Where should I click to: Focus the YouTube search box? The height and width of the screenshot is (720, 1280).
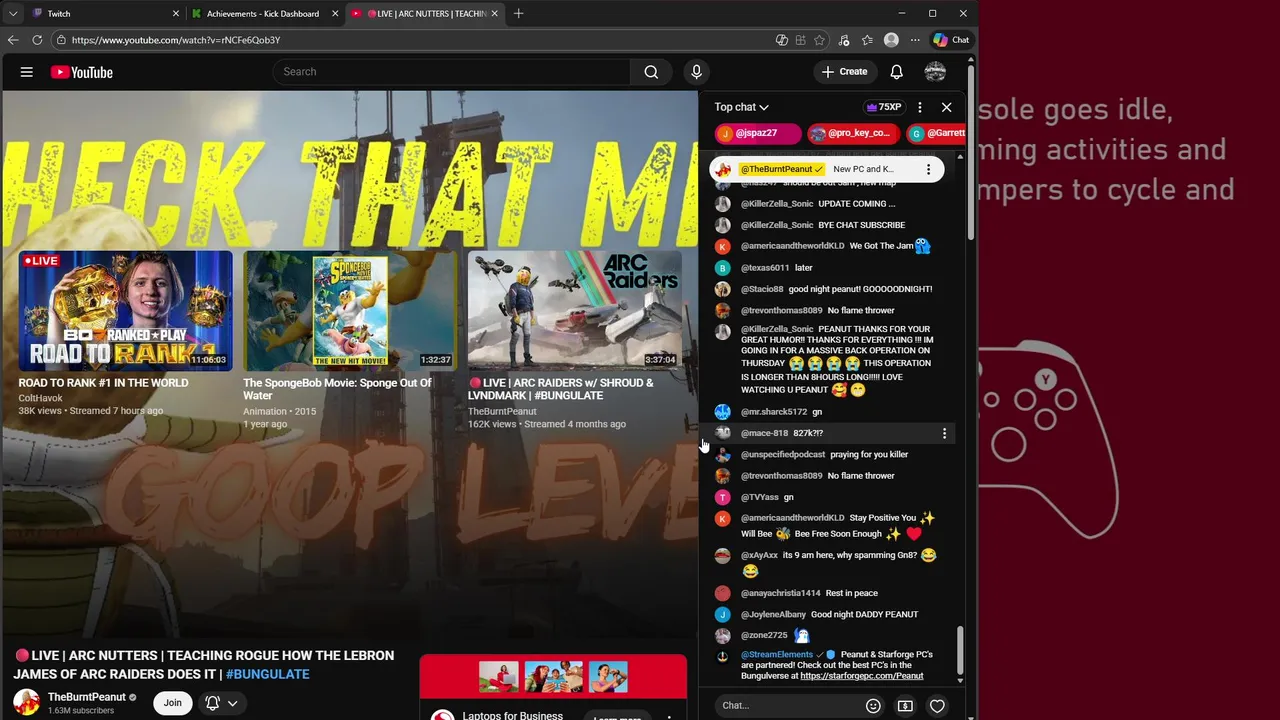(x=451, y=72)
